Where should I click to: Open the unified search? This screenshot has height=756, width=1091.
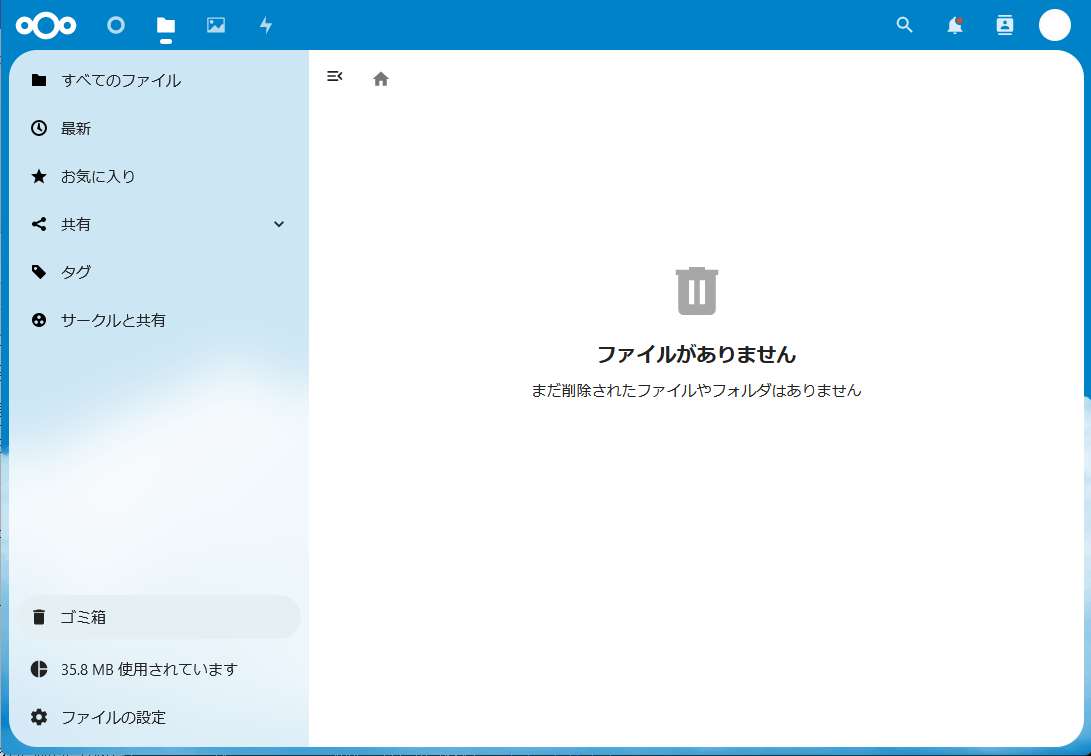coord(904,25)
